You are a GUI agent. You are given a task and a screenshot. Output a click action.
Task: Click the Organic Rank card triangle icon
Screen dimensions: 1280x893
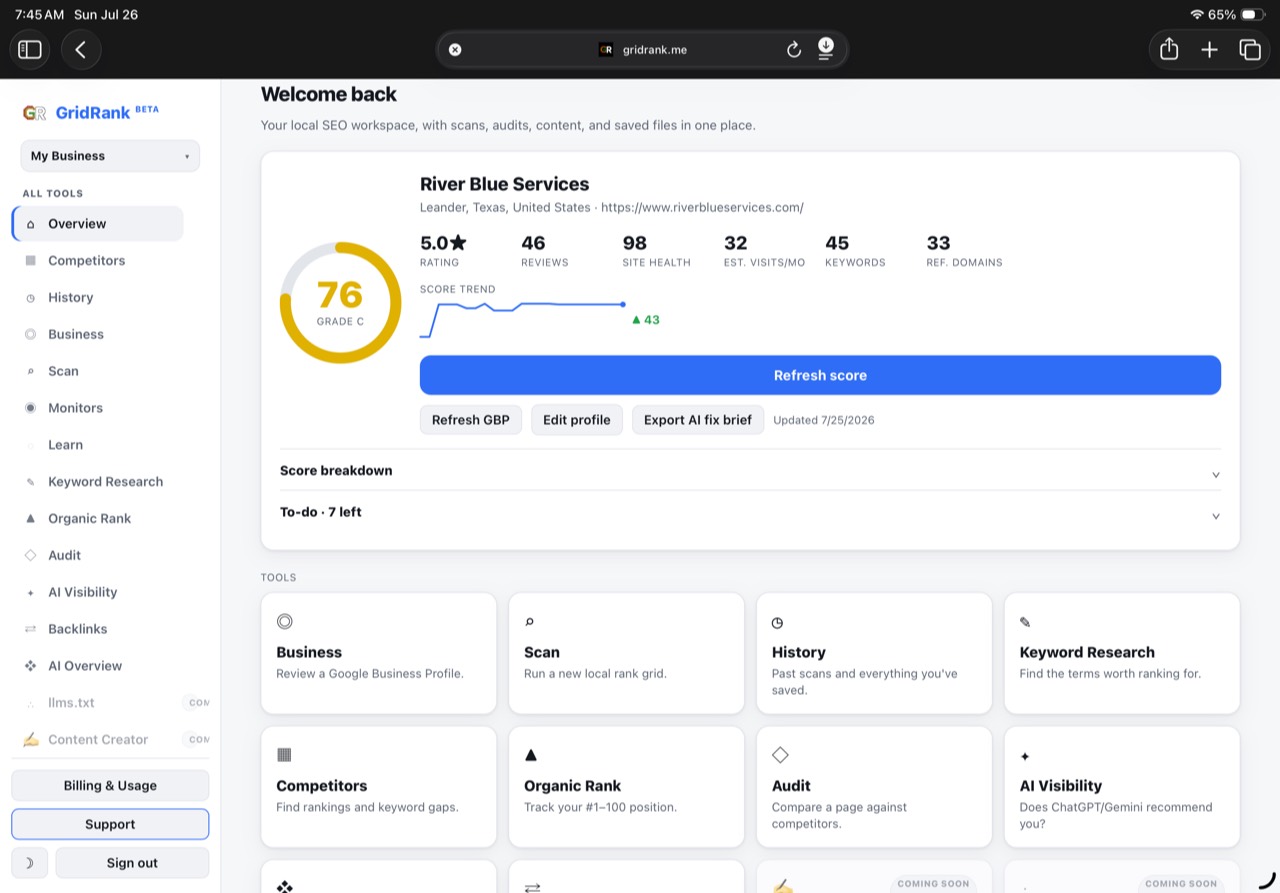tap(531, 755)
